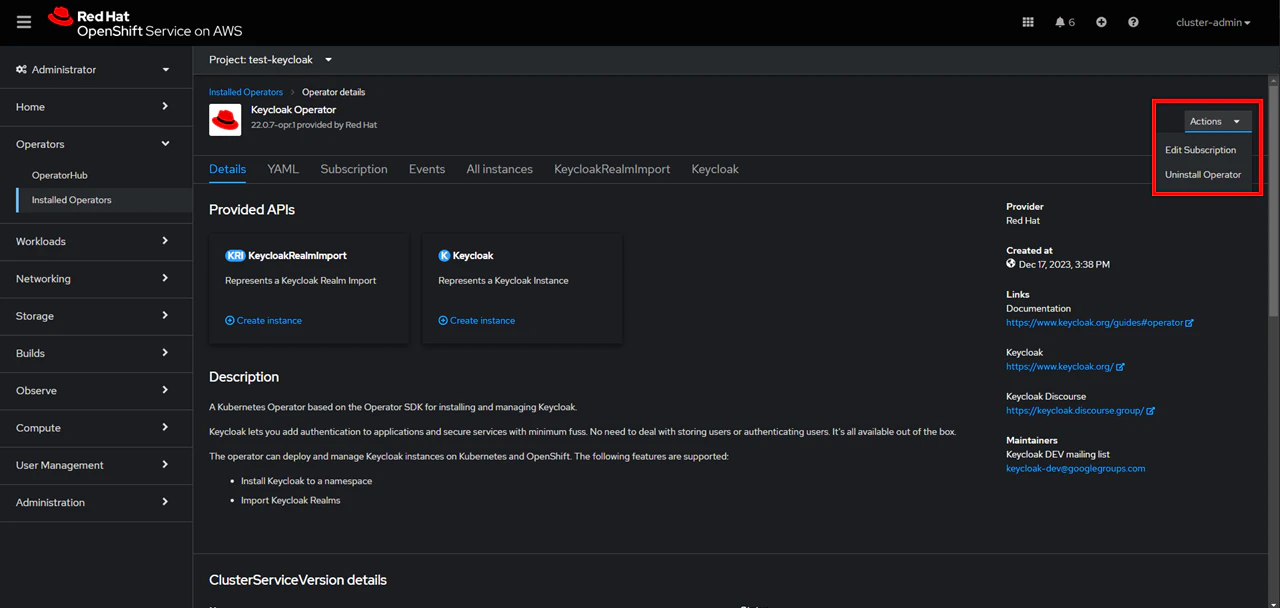
Task: Expand the Storage navigation section
Action: 96,316
